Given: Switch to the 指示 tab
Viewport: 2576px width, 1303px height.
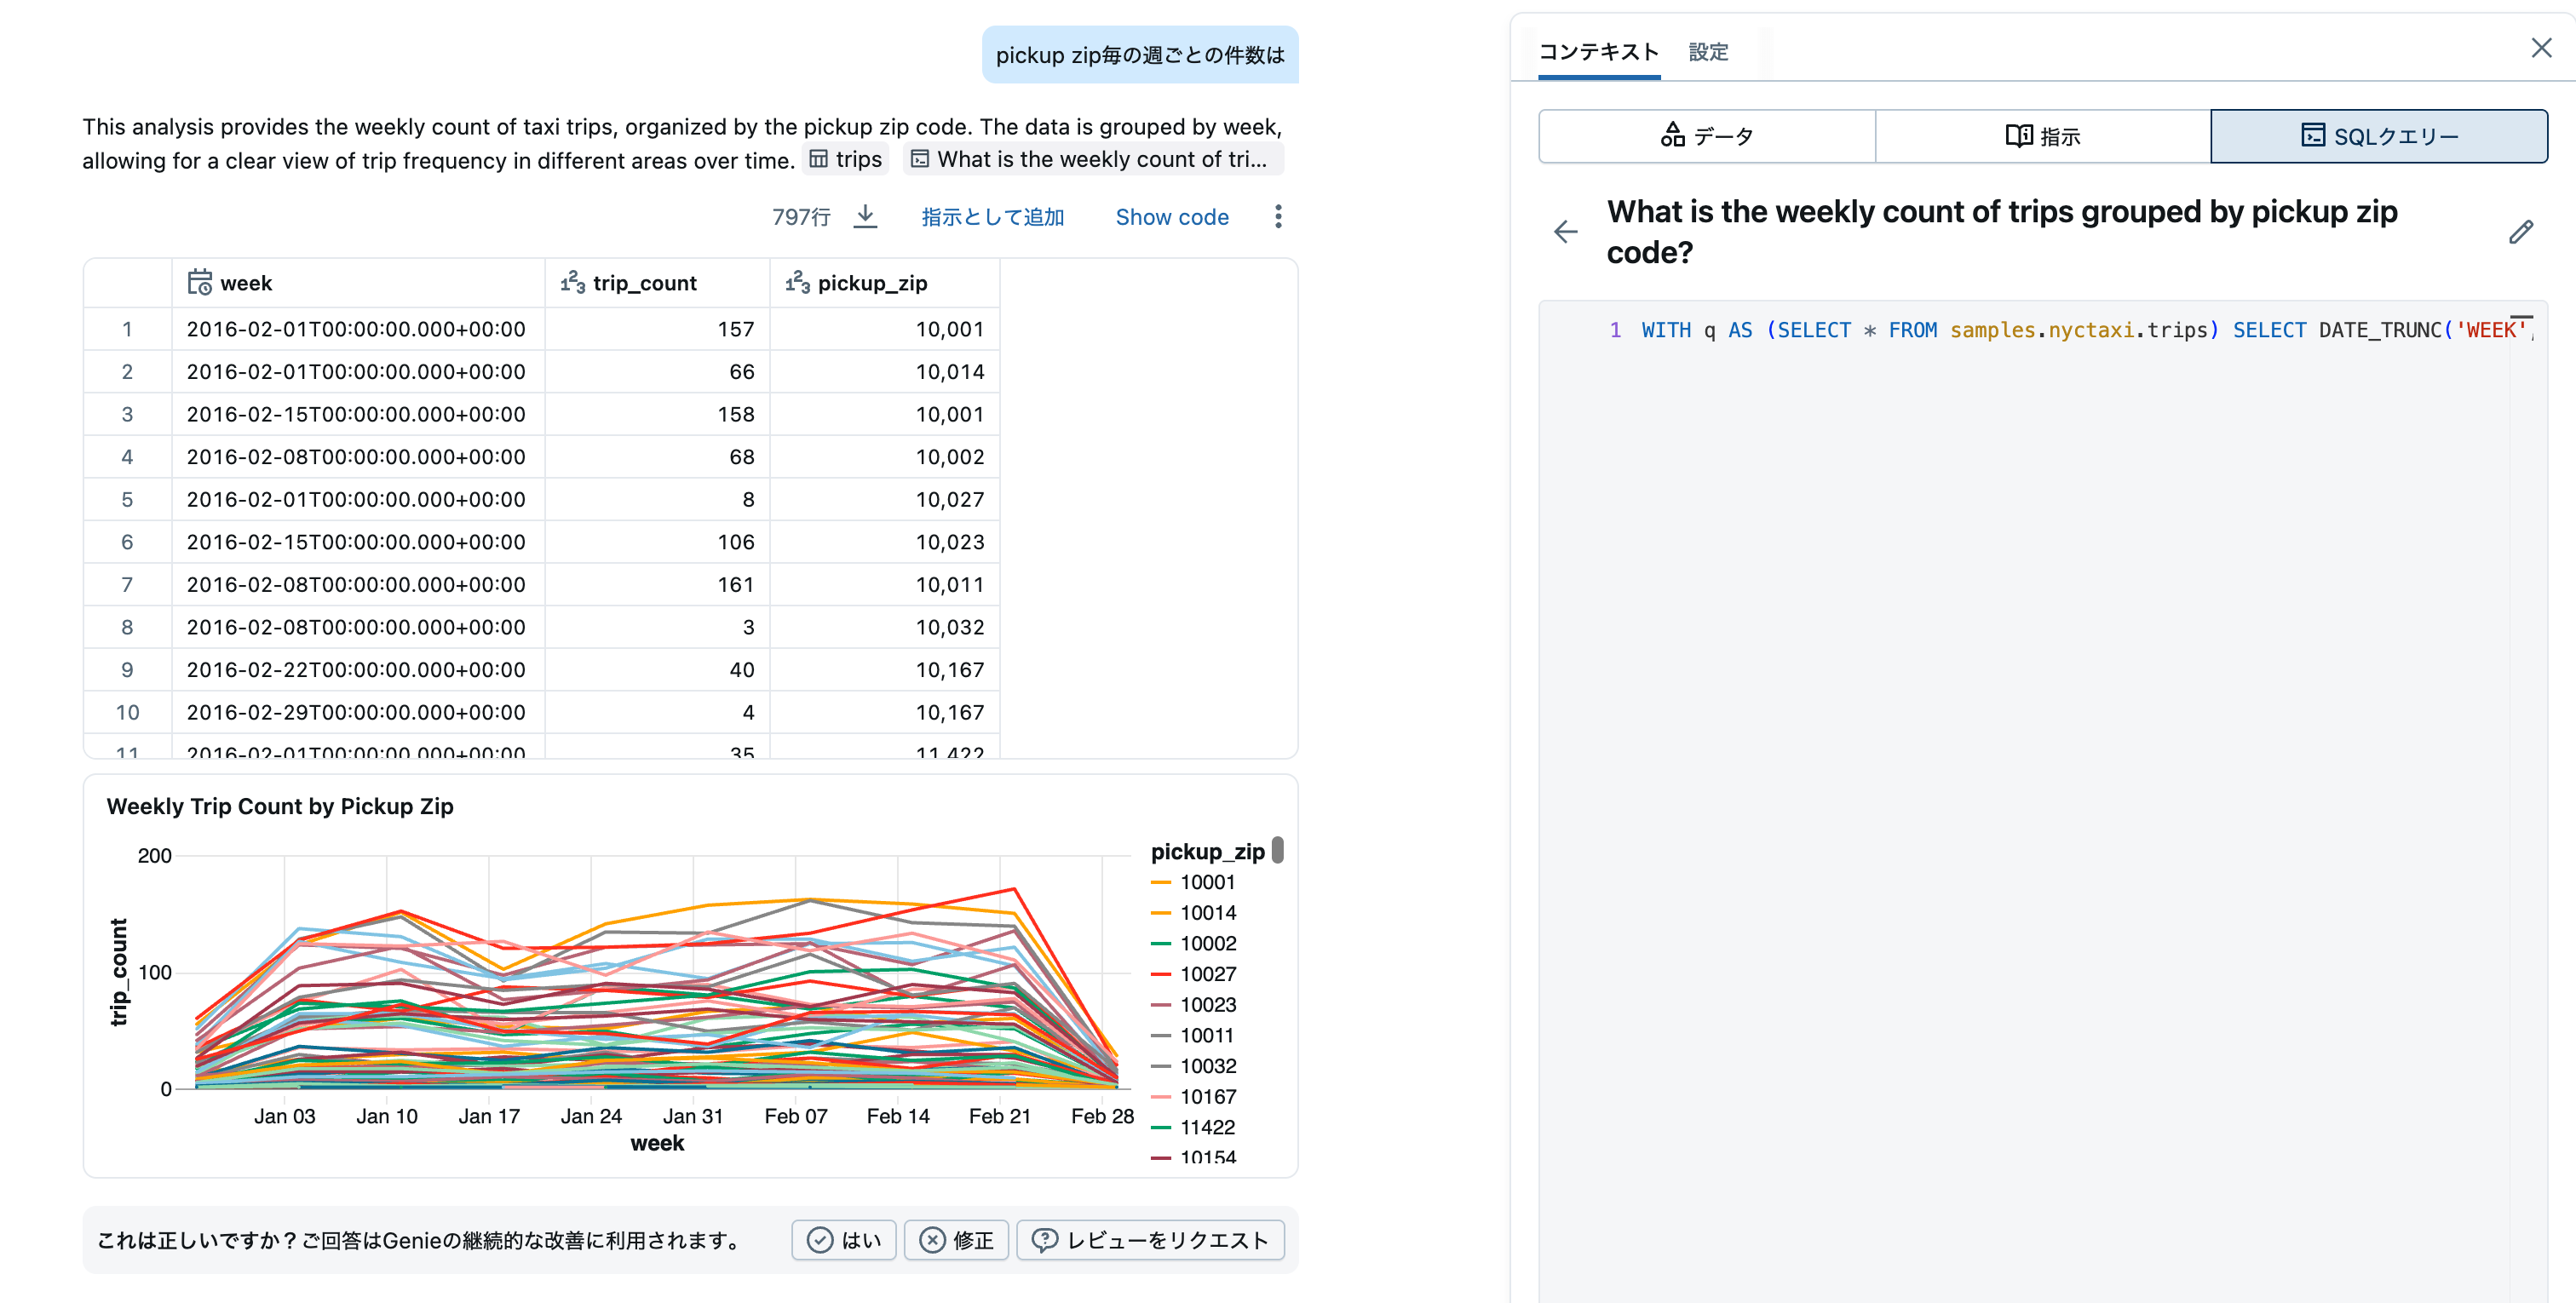Looking at the screenshot, I should click(2042, 136).
